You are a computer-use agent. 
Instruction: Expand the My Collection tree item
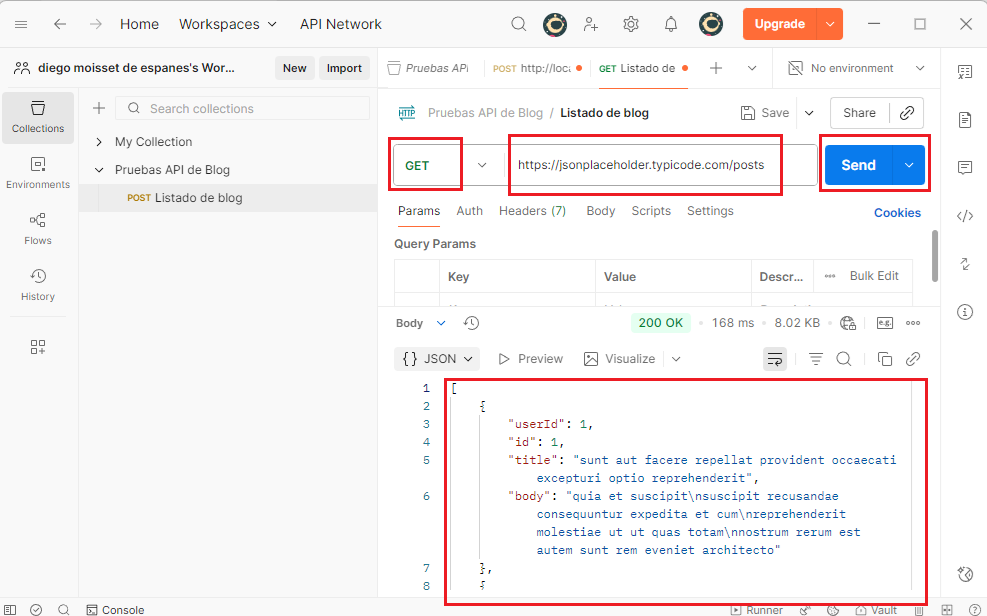point(99,142)
